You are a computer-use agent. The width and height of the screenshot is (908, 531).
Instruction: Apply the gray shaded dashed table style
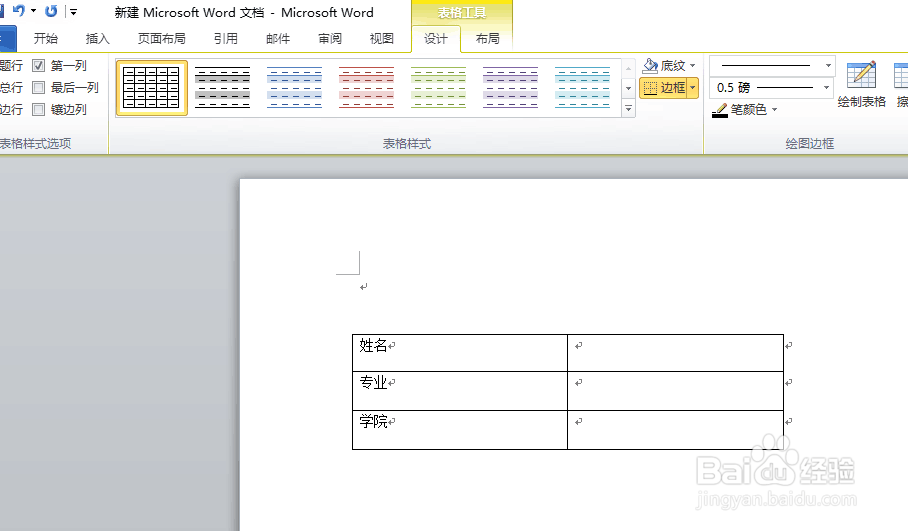point(222,87)
